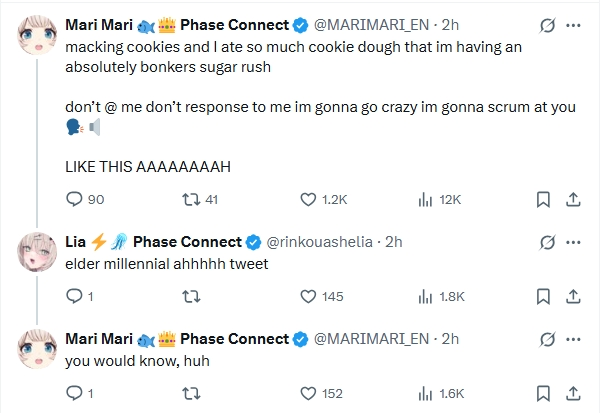Open @MARIMARI_EN handle on first tweet
The height and width of the screenshot is (413, 615).
[377, 23]
